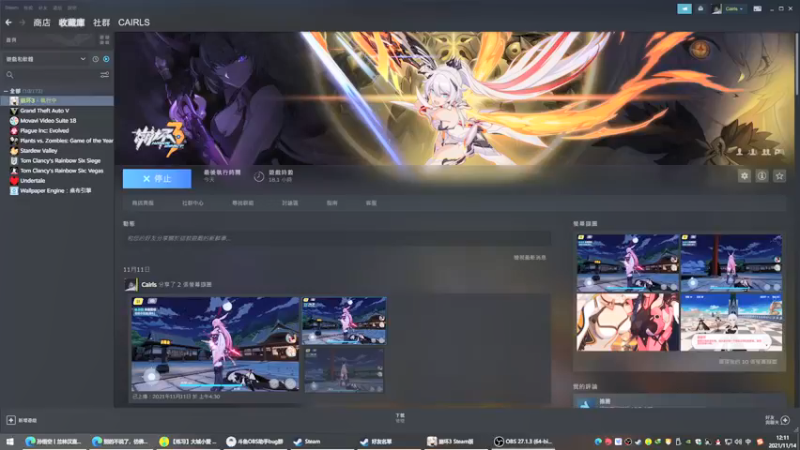Open bottom-left screenshot in screenshots panel
Viewport: 800px width, 450px height.
pos(628,322)
